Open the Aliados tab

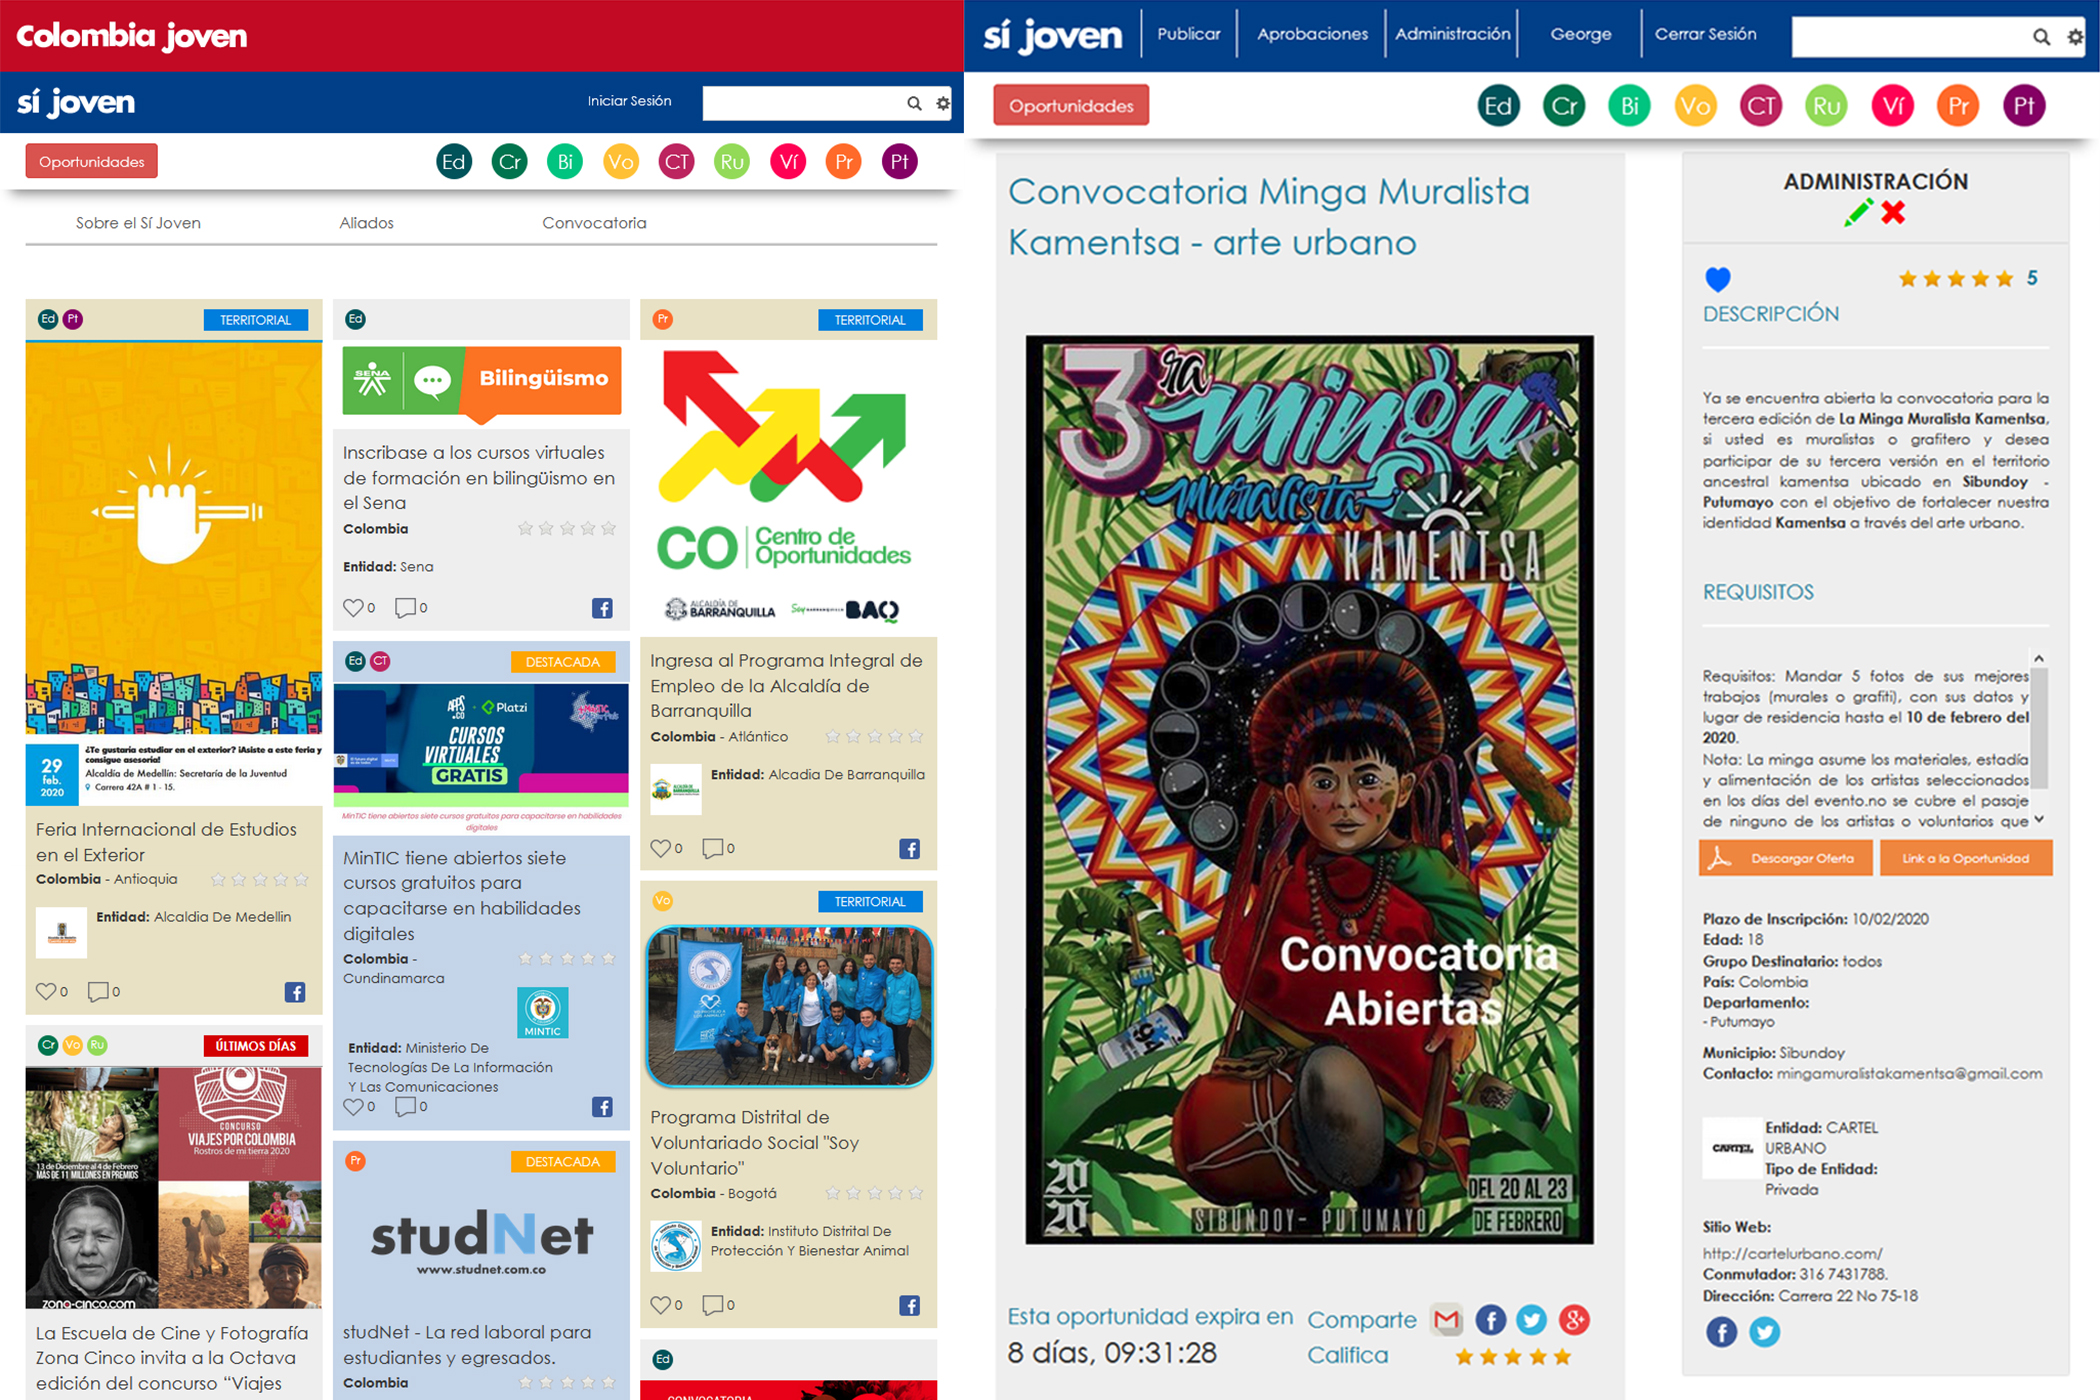tap(366, 223)
